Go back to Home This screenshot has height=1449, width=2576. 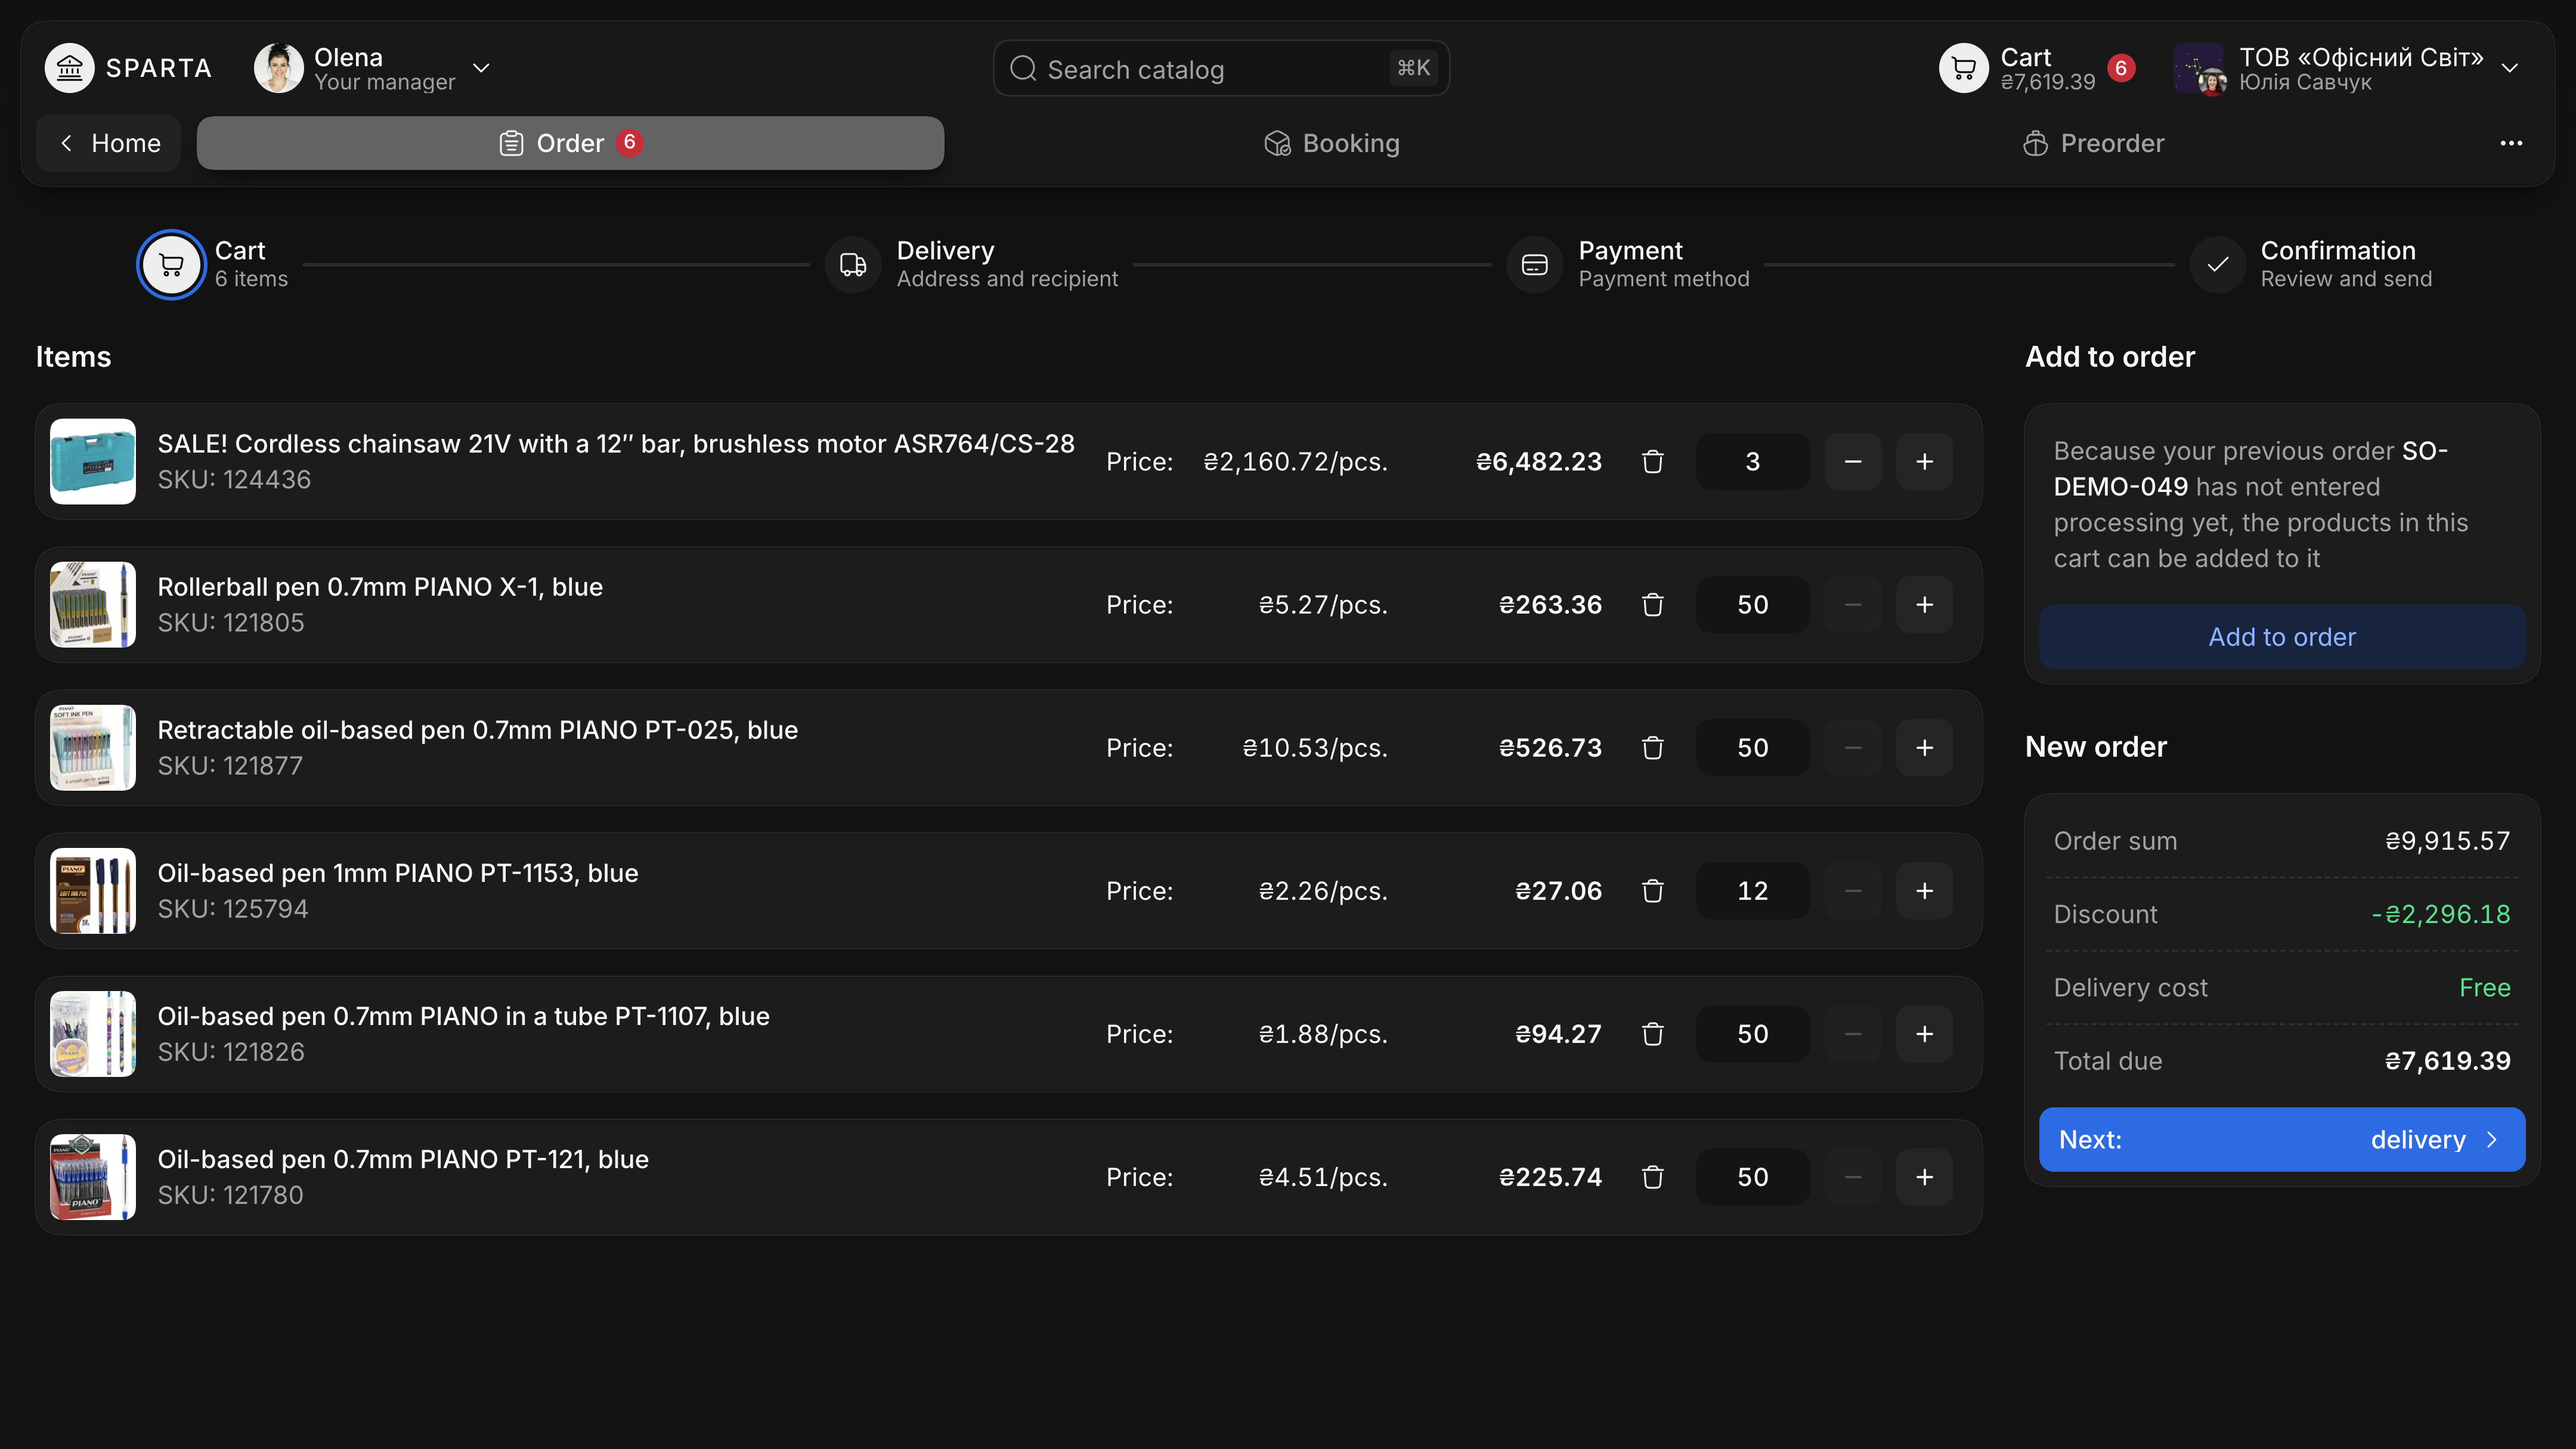coord(108,143)
